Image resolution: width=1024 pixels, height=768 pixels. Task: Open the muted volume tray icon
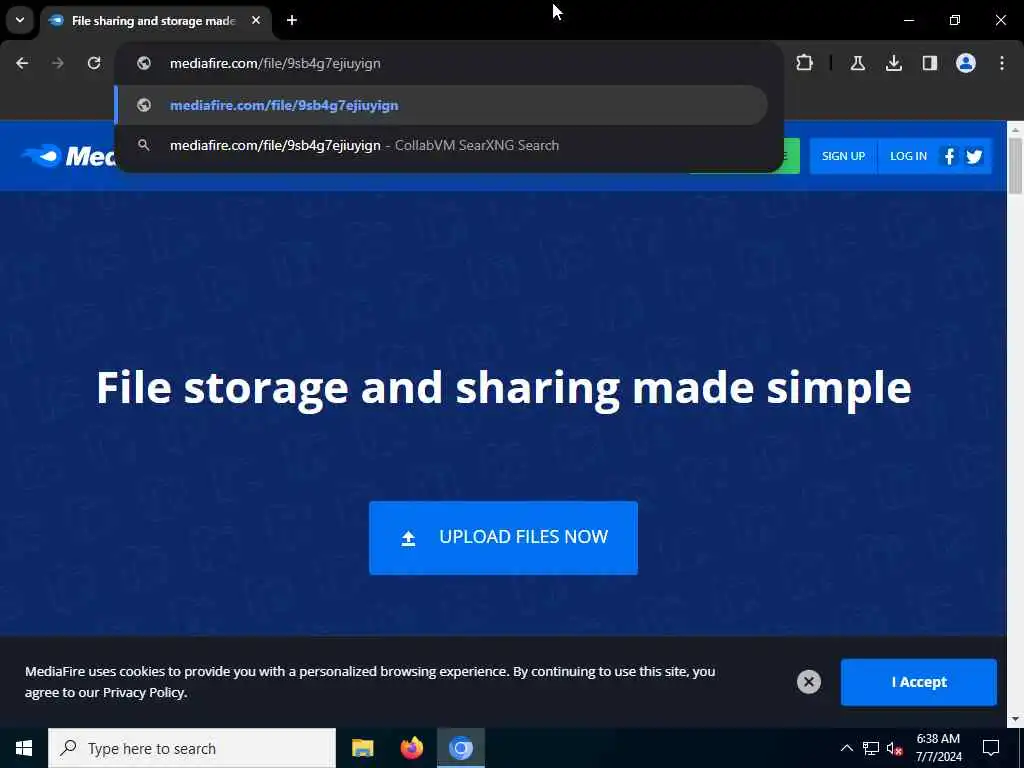895,748
